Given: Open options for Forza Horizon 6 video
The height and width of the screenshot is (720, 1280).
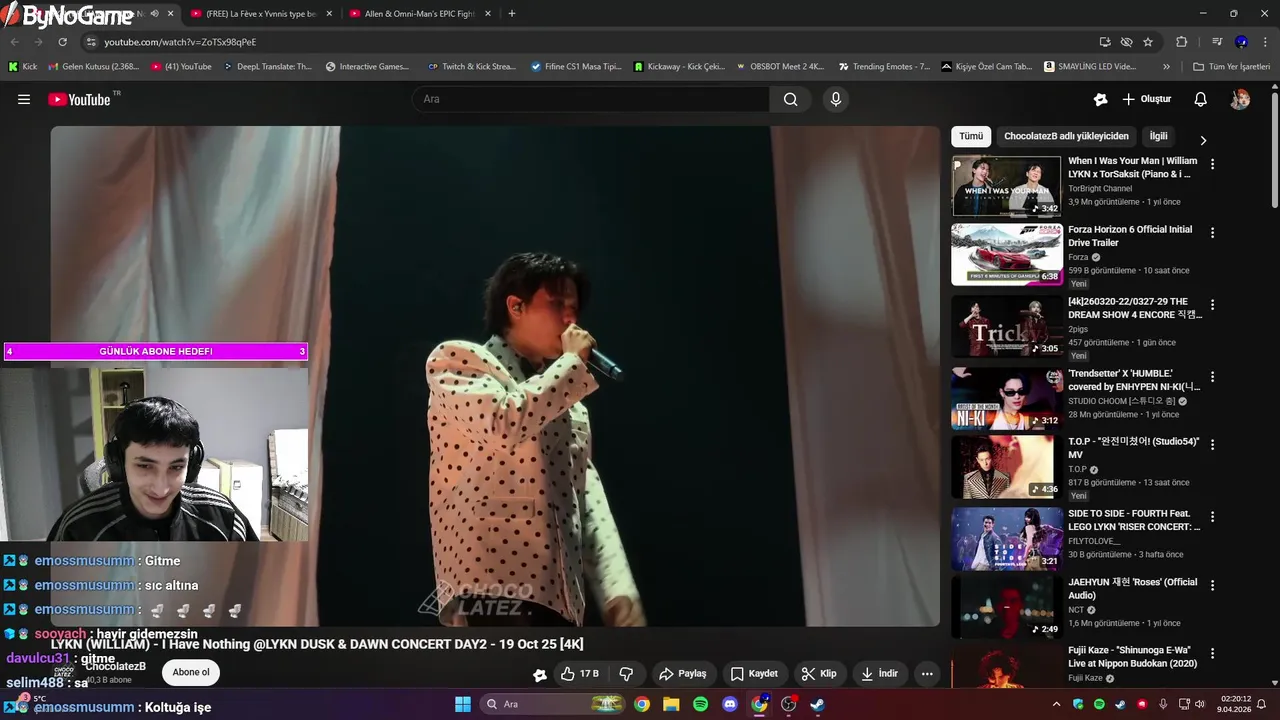Looking at the screenshot, I should [1212, 232].
